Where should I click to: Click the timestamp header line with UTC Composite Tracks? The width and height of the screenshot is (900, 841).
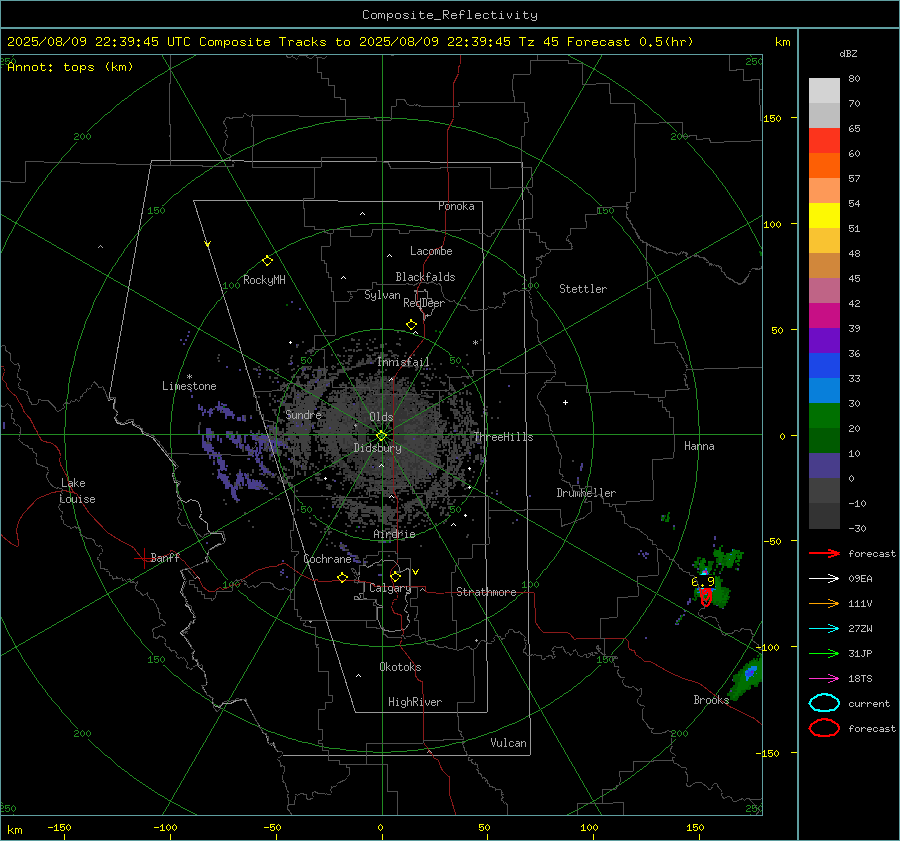pyautogui.click(x=350, y=42)
